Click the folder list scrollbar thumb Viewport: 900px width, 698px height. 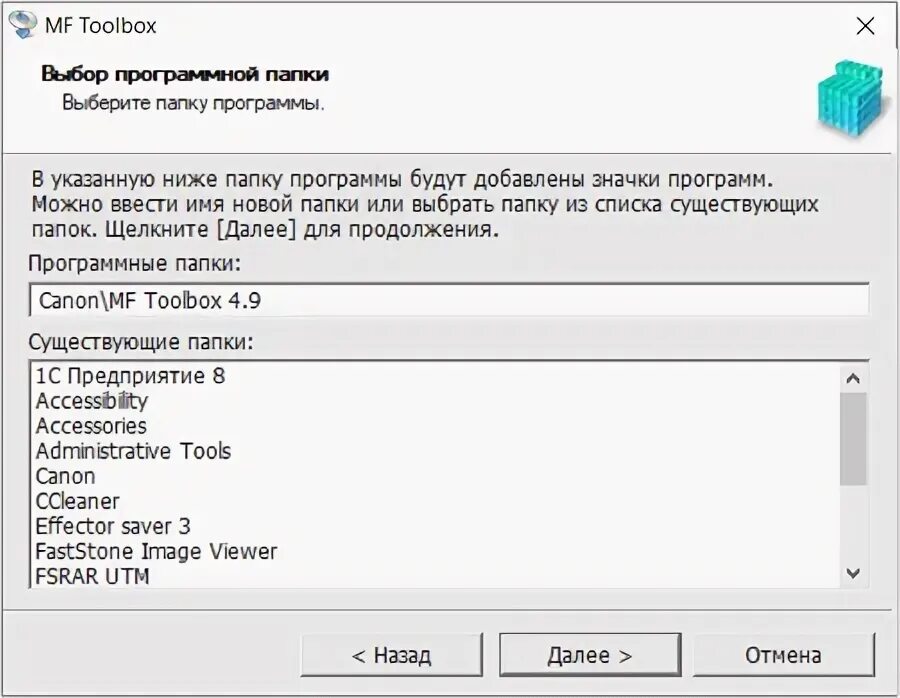852,438
